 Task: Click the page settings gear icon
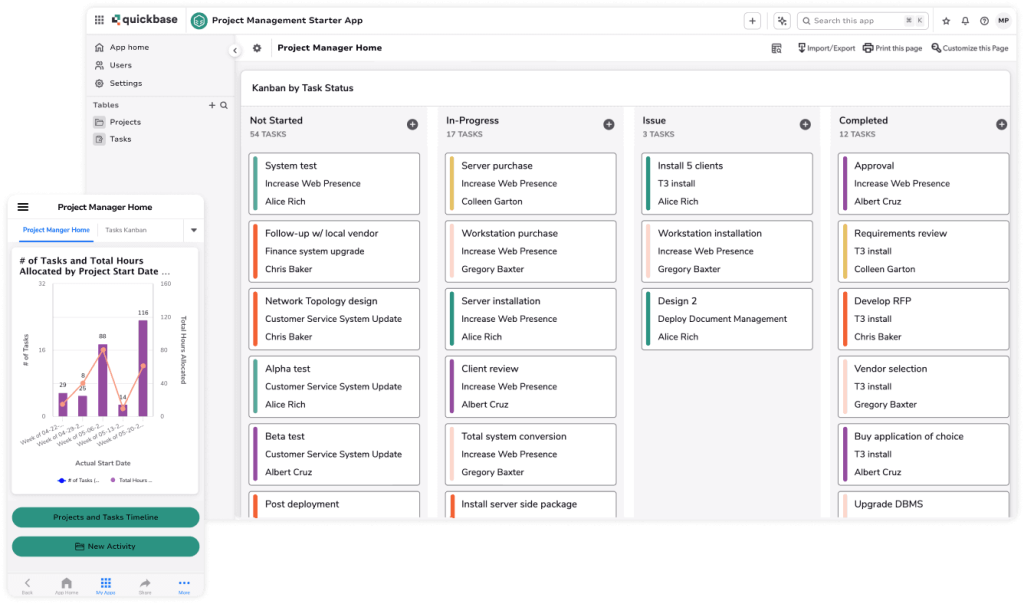[258, 47]
